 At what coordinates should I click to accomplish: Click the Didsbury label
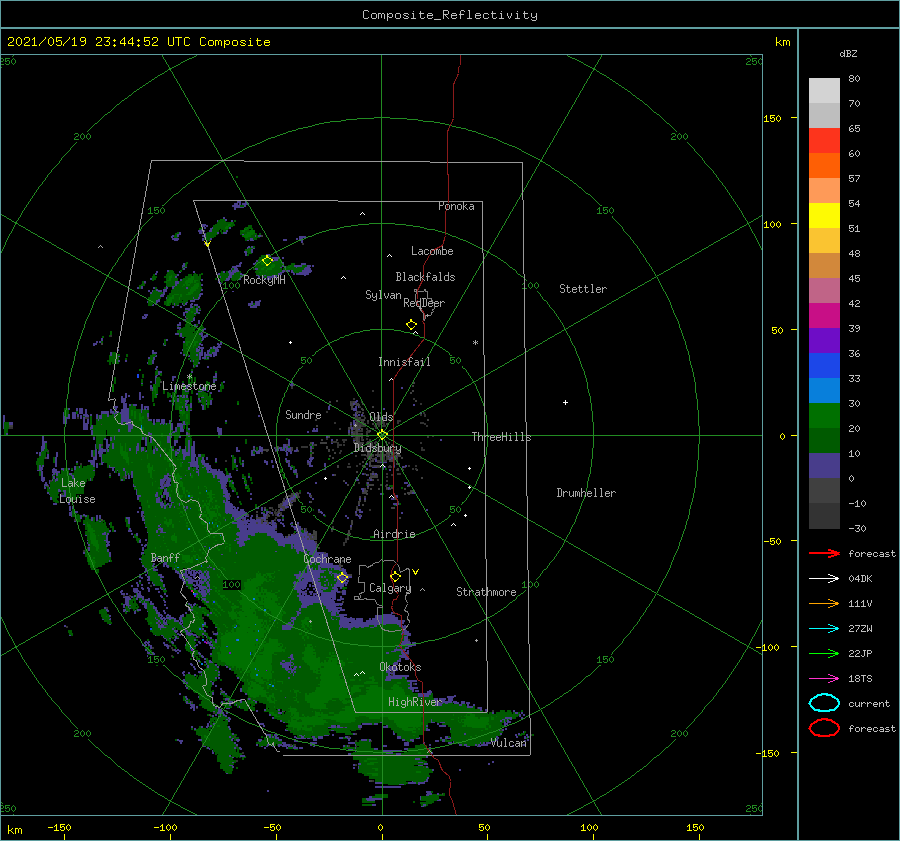[377, 448]
